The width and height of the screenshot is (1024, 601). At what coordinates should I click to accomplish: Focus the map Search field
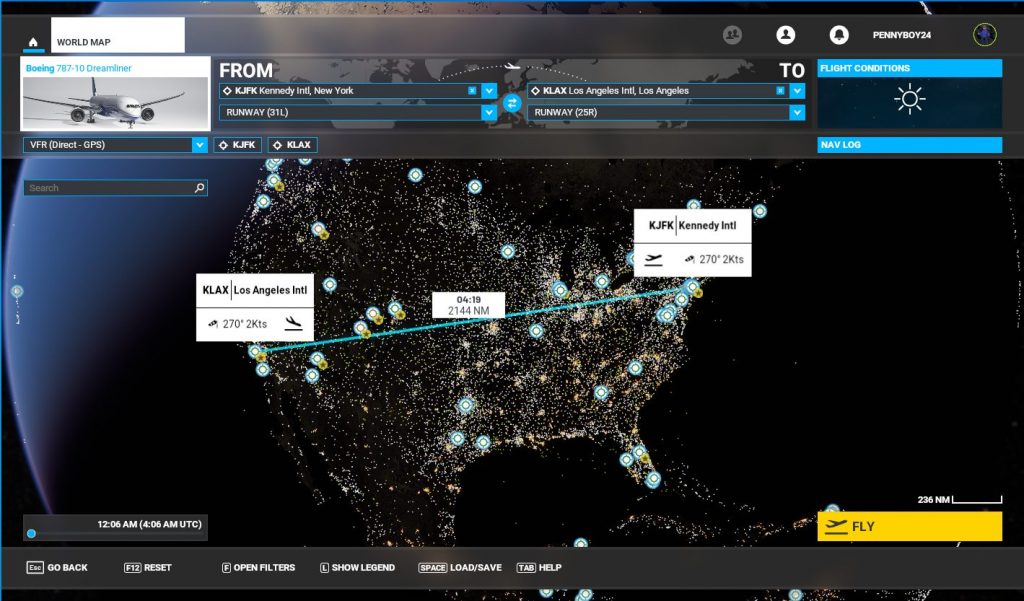click(x=116, y=187)
